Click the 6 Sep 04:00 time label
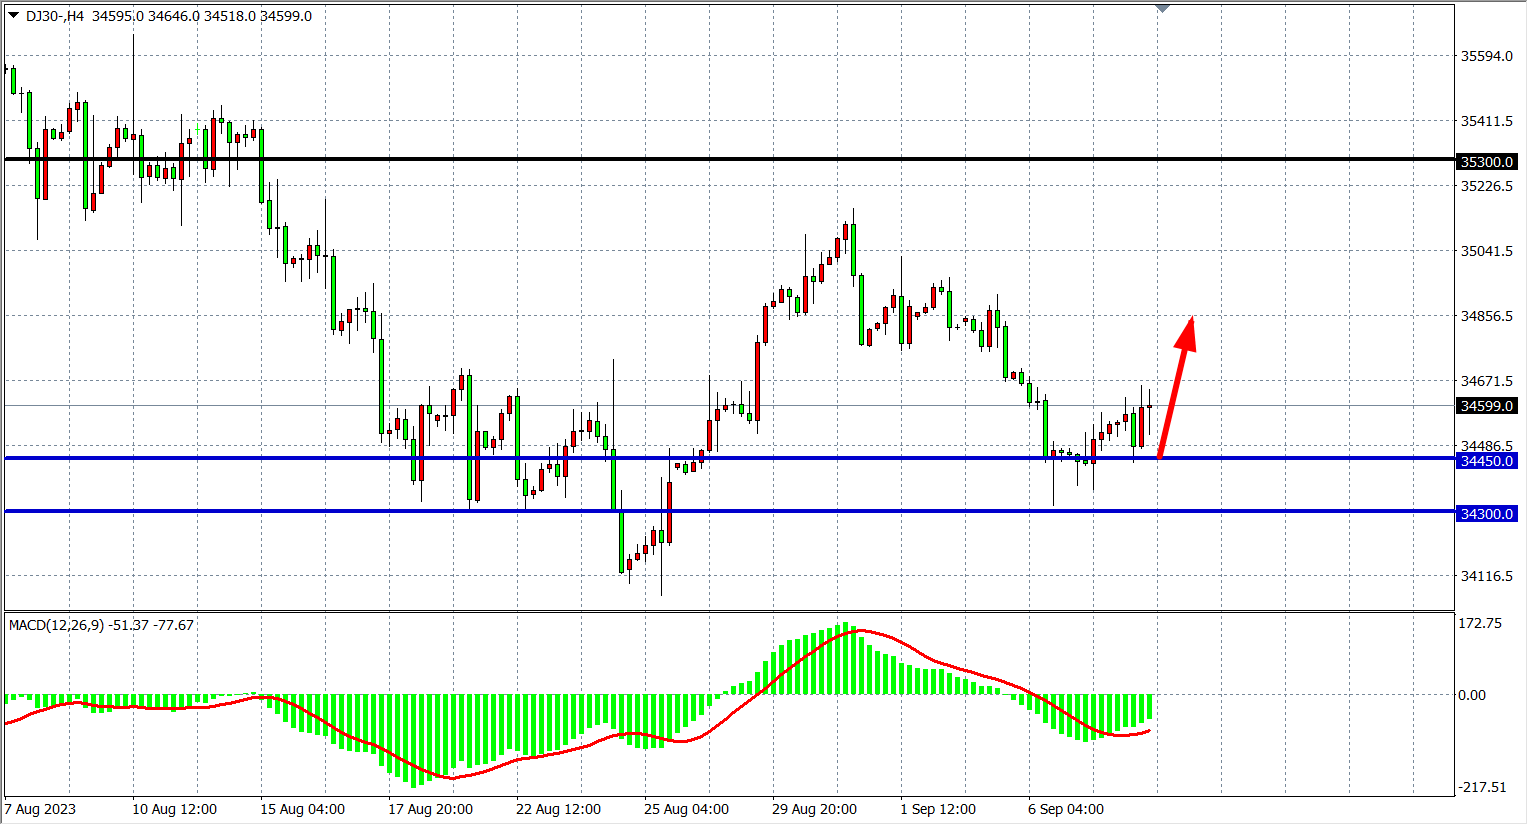Screen dimensions: 1528x825 (x=1066, y=809)
